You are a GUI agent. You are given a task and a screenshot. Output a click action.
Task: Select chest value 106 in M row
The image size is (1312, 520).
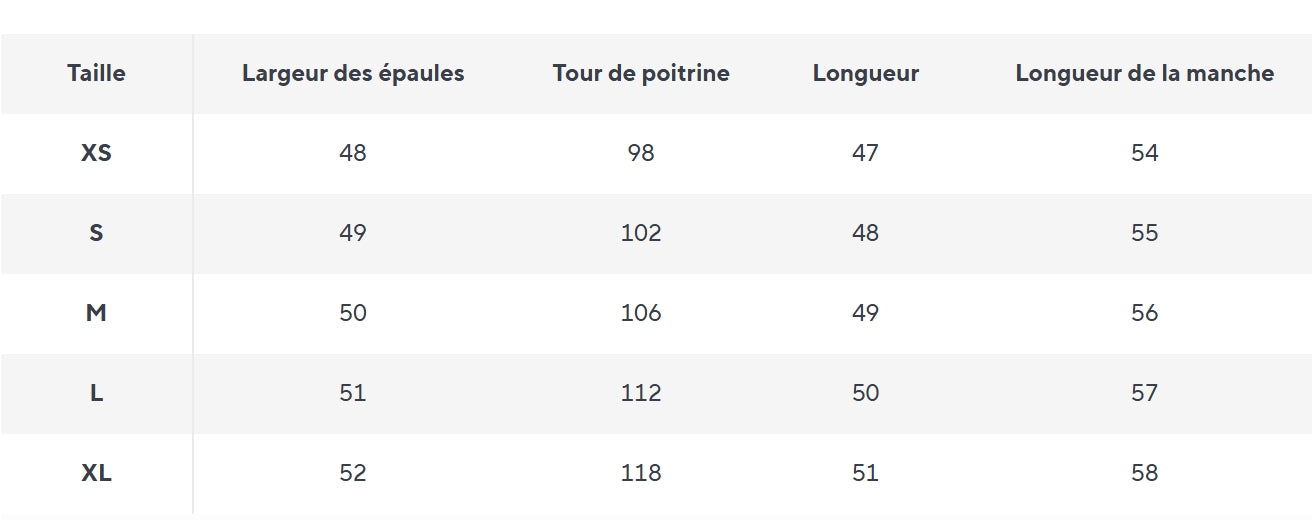pyautogui.click(x=641, y=313)
